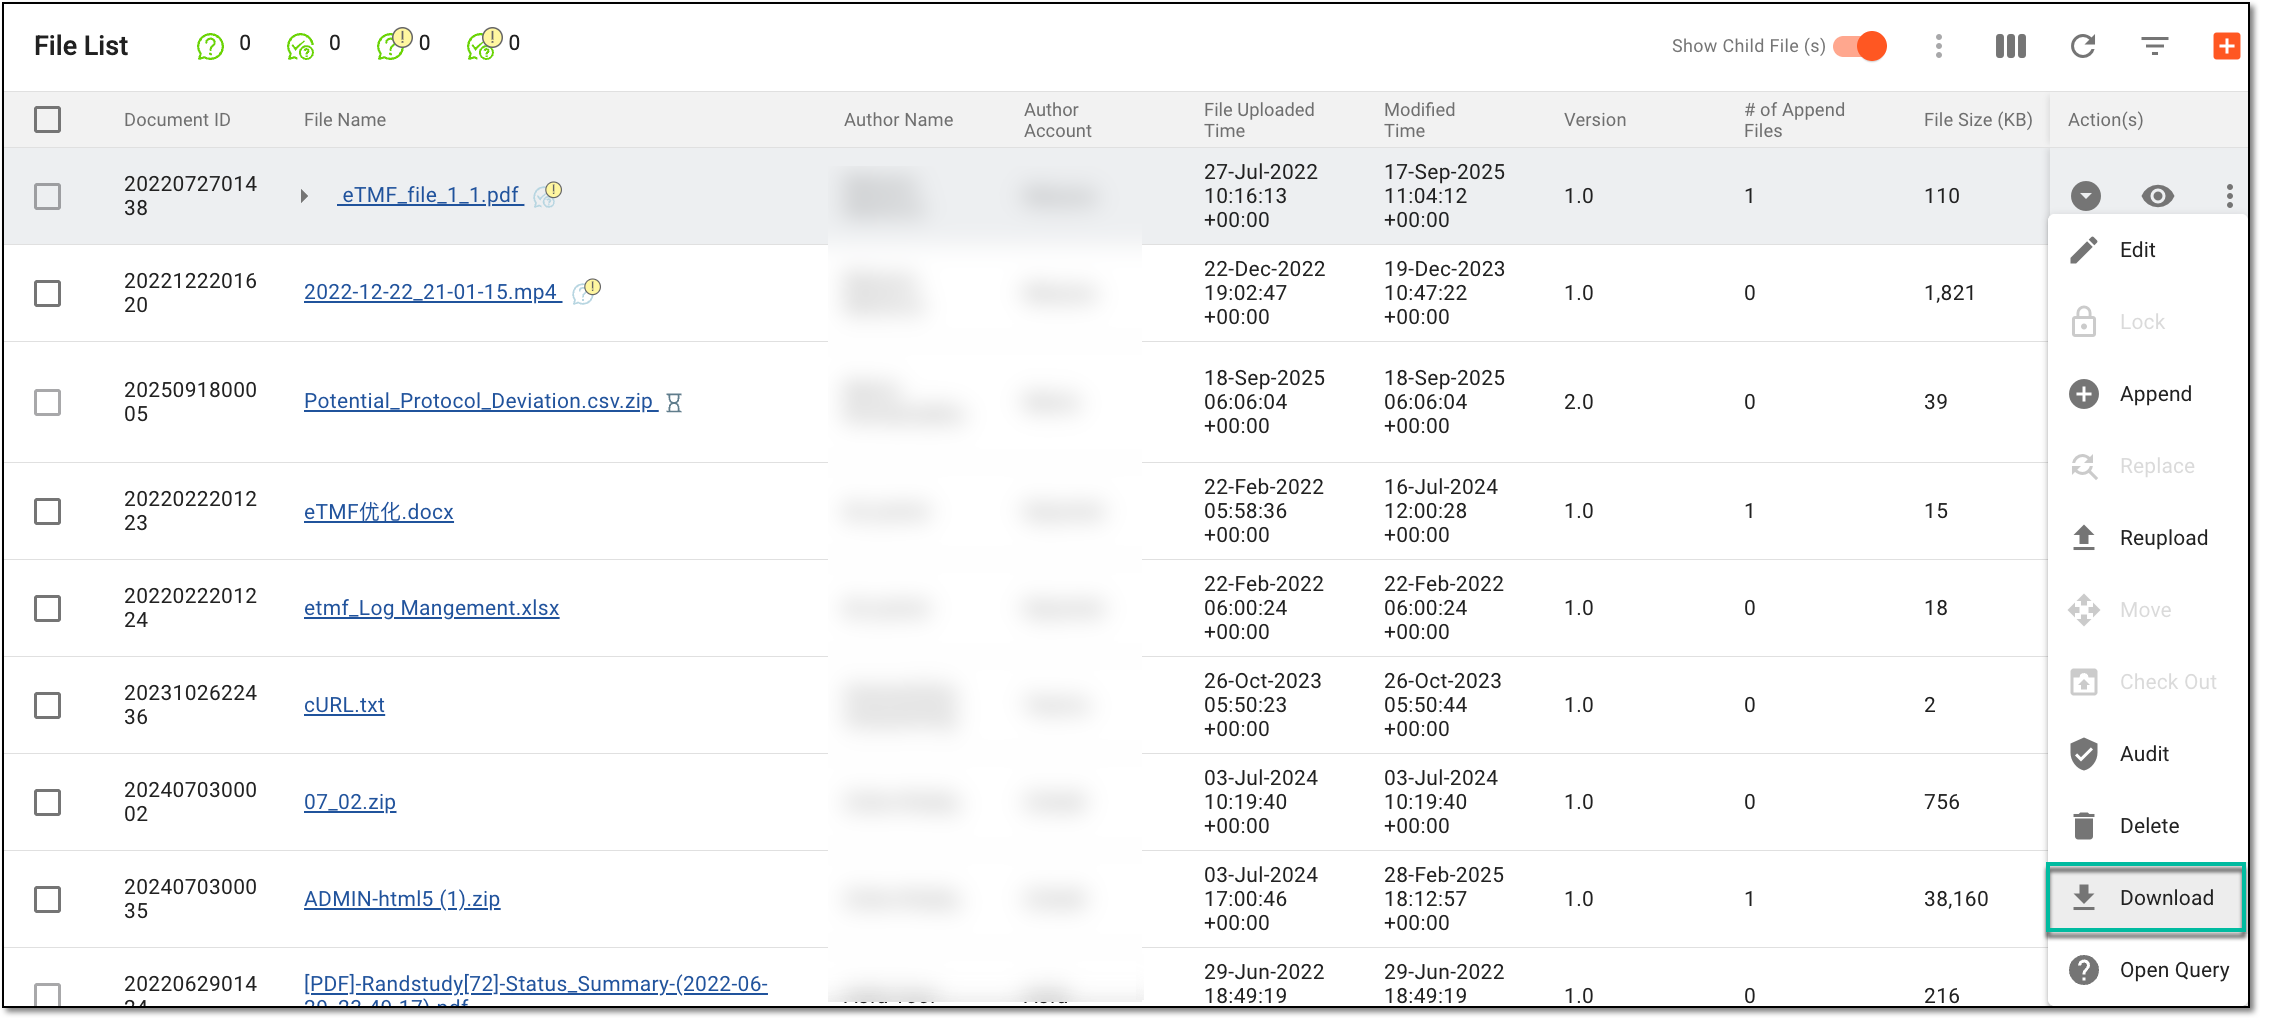This screenshot has height=1020, width=2270.
Task: Open the 07_02.zip file link
Action: tap(349, 802)
